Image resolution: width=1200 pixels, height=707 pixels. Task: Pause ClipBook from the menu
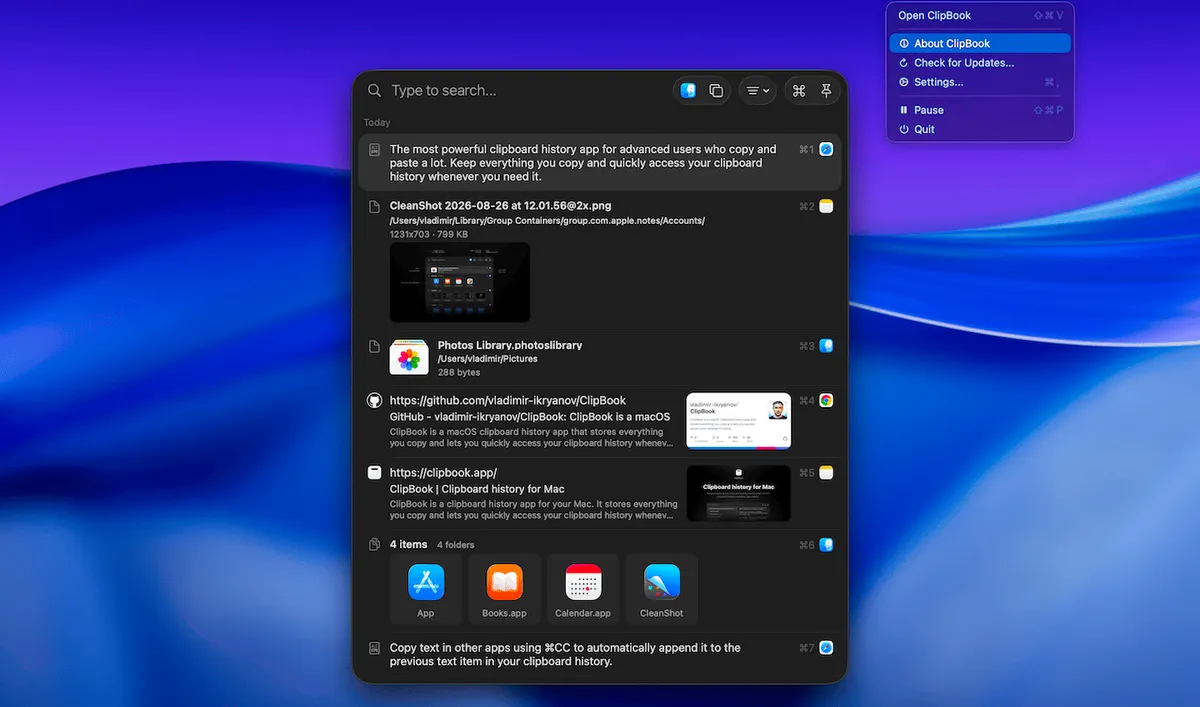point(980,110)
